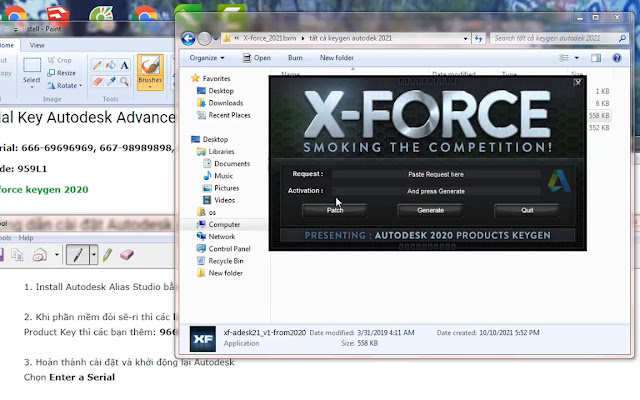Open the Pictures library
Image resolution: width=640 pixels, height=400 pixels.
221,188
